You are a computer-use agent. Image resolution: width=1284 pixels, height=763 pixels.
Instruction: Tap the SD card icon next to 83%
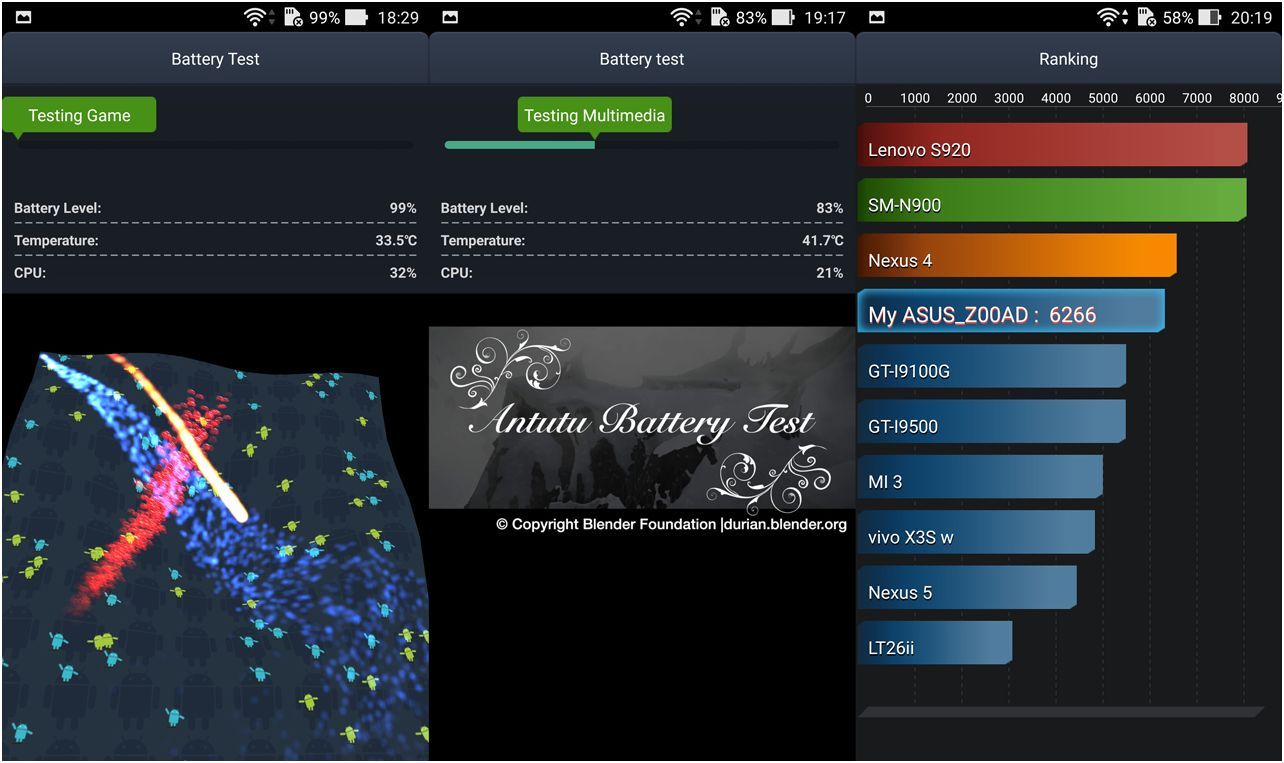[x=721, y=17]
